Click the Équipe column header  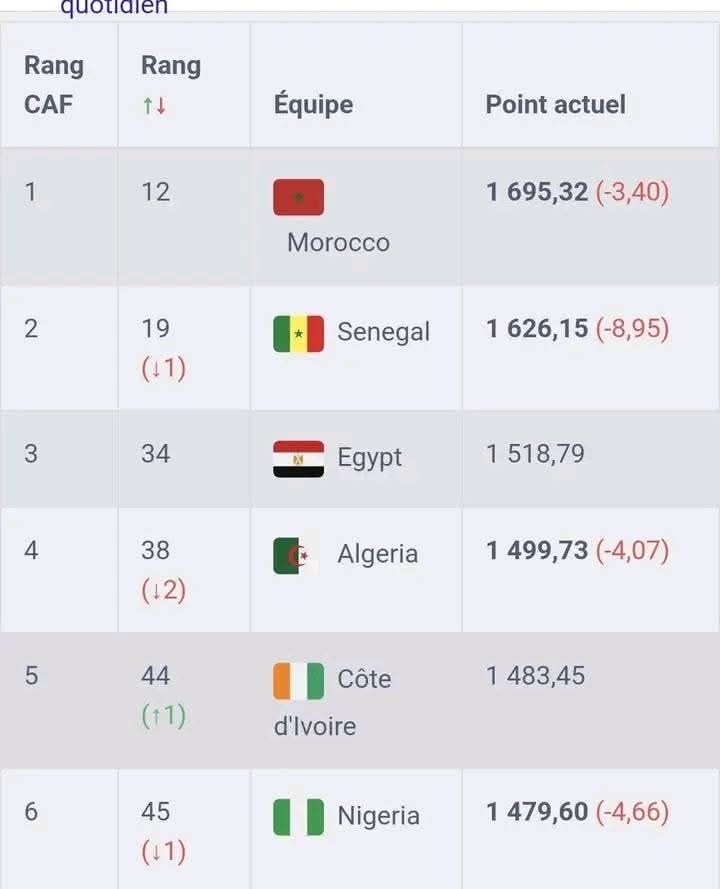pyautogui.click(x=313, y=105)
